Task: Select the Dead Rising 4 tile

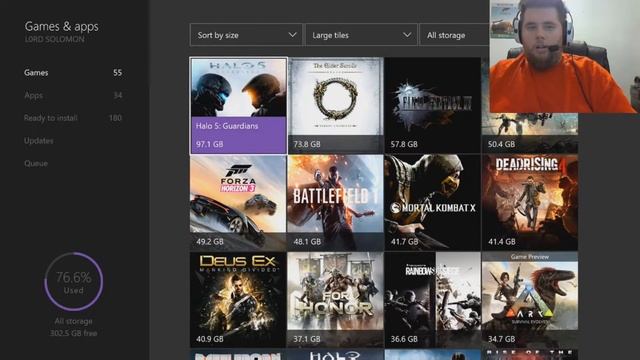Action: [x=530, y=202]
